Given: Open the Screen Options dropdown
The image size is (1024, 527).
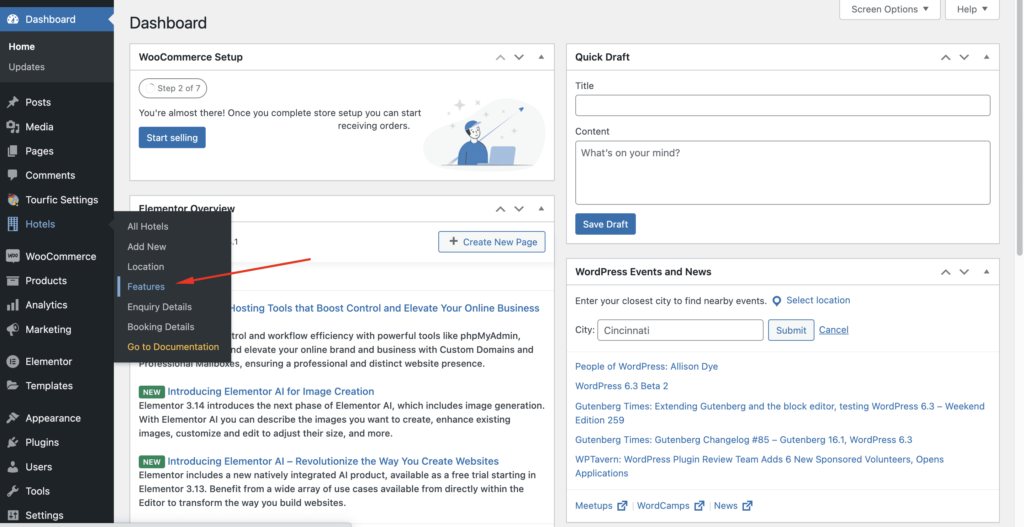Looking at the screenshot, I should 889,10.
